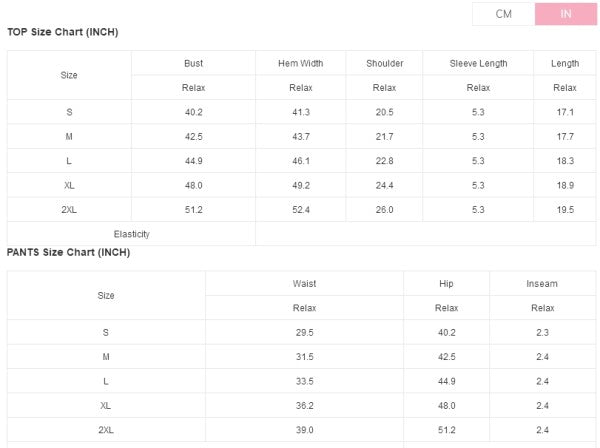
Task: Select the Length column header
Action: point(565,63)
